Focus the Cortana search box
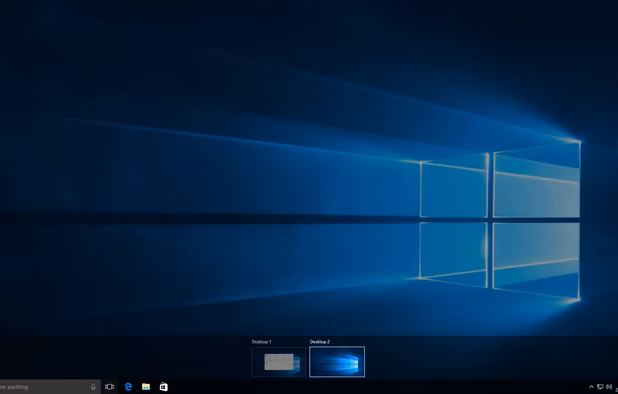This screenshot has height=394, width=618. [50, 387]
